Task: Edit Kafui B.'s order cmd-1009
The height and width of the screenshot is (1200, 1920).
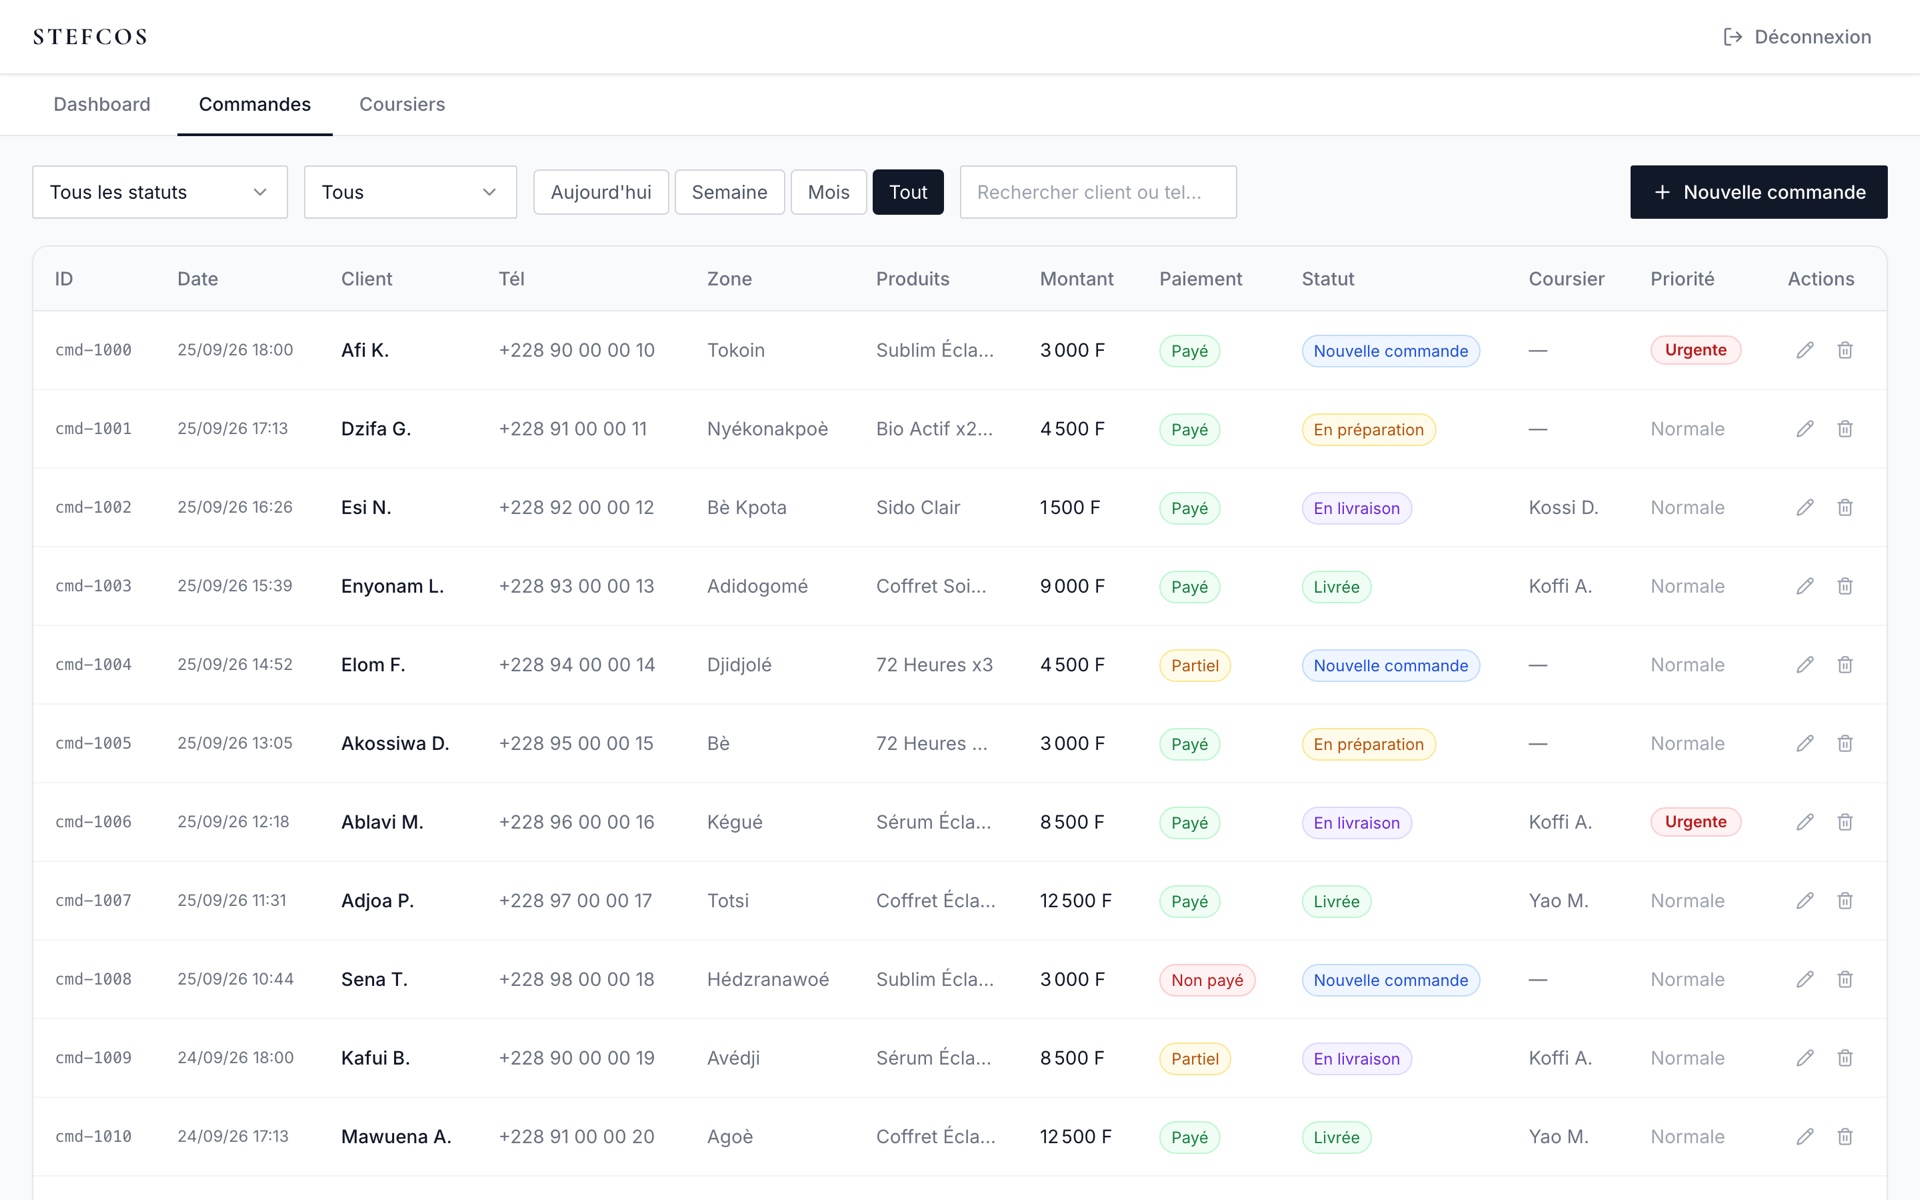Action: [1805, 1058]
